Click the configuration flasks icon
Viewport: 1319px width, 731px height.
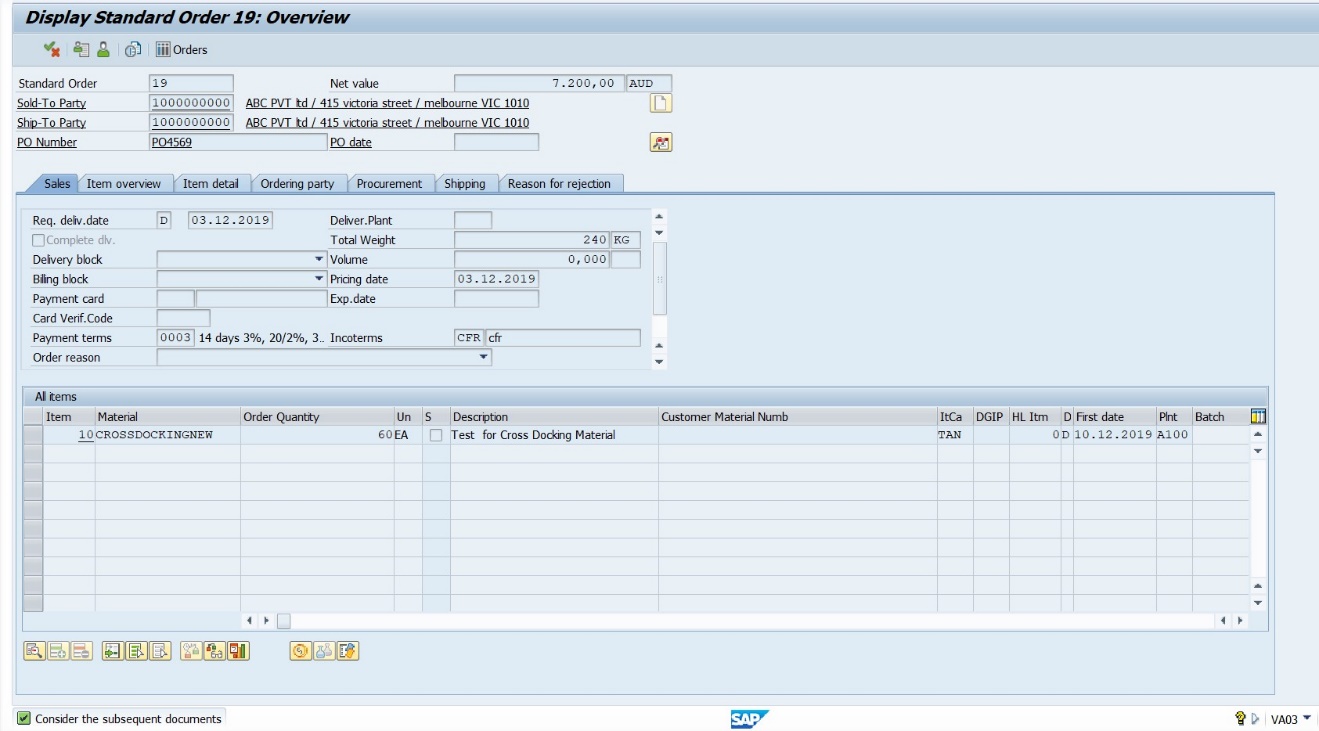[324, 651]
